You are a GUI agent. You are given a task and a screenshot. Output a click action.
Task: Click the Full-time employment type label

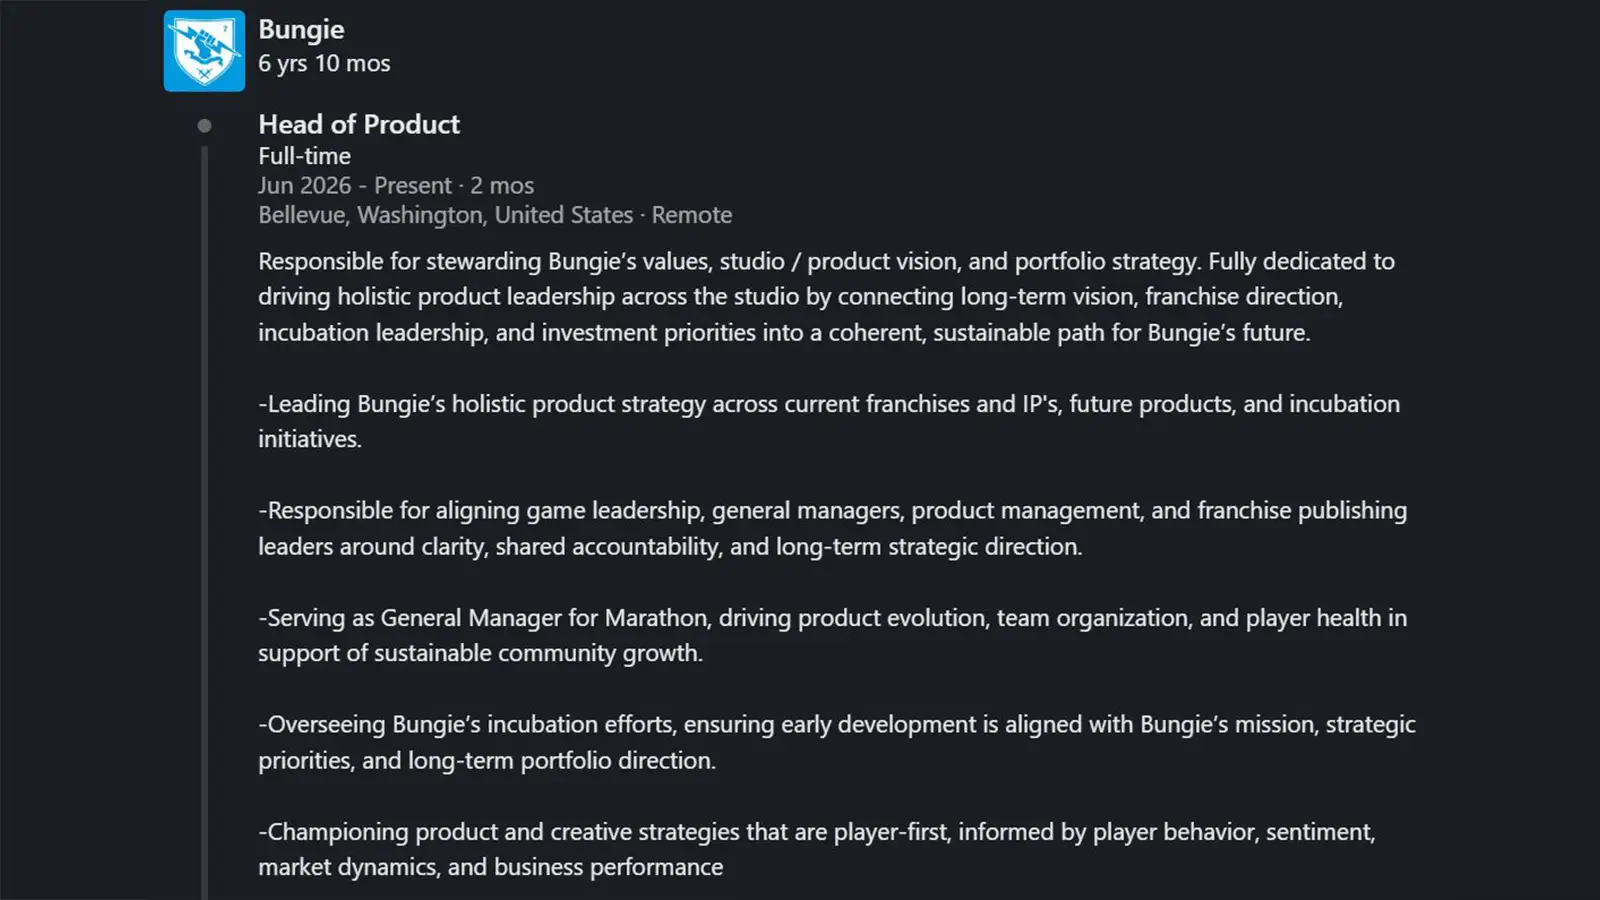pyautogui.click(x=304, y=156)
